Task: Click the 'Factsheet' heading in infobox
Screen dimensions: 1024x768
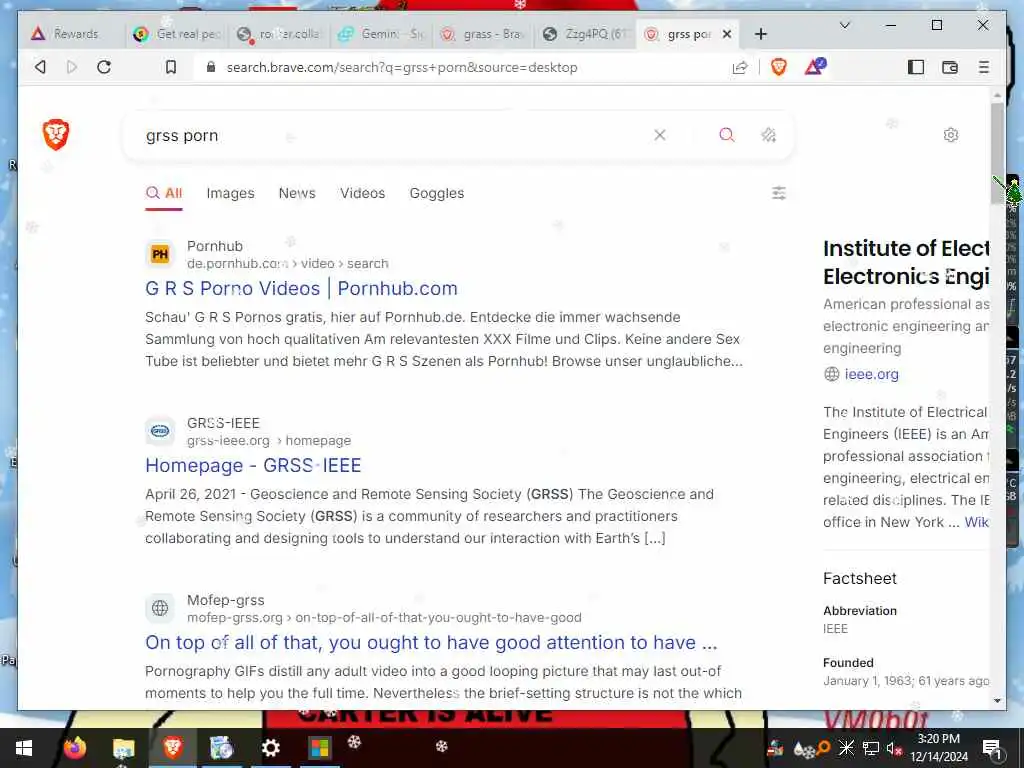Action: (x=859, y=578)
